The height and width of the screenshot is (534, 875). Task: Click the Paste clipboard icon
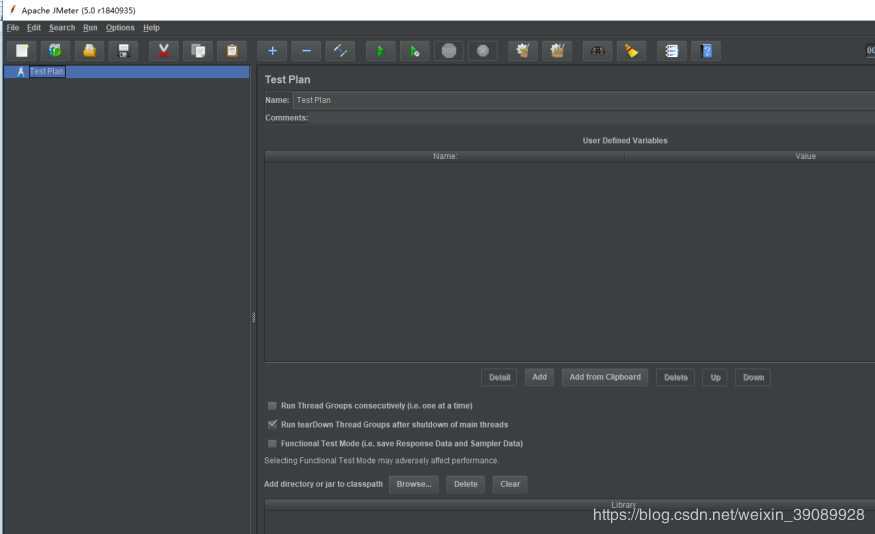click(232, 51)
